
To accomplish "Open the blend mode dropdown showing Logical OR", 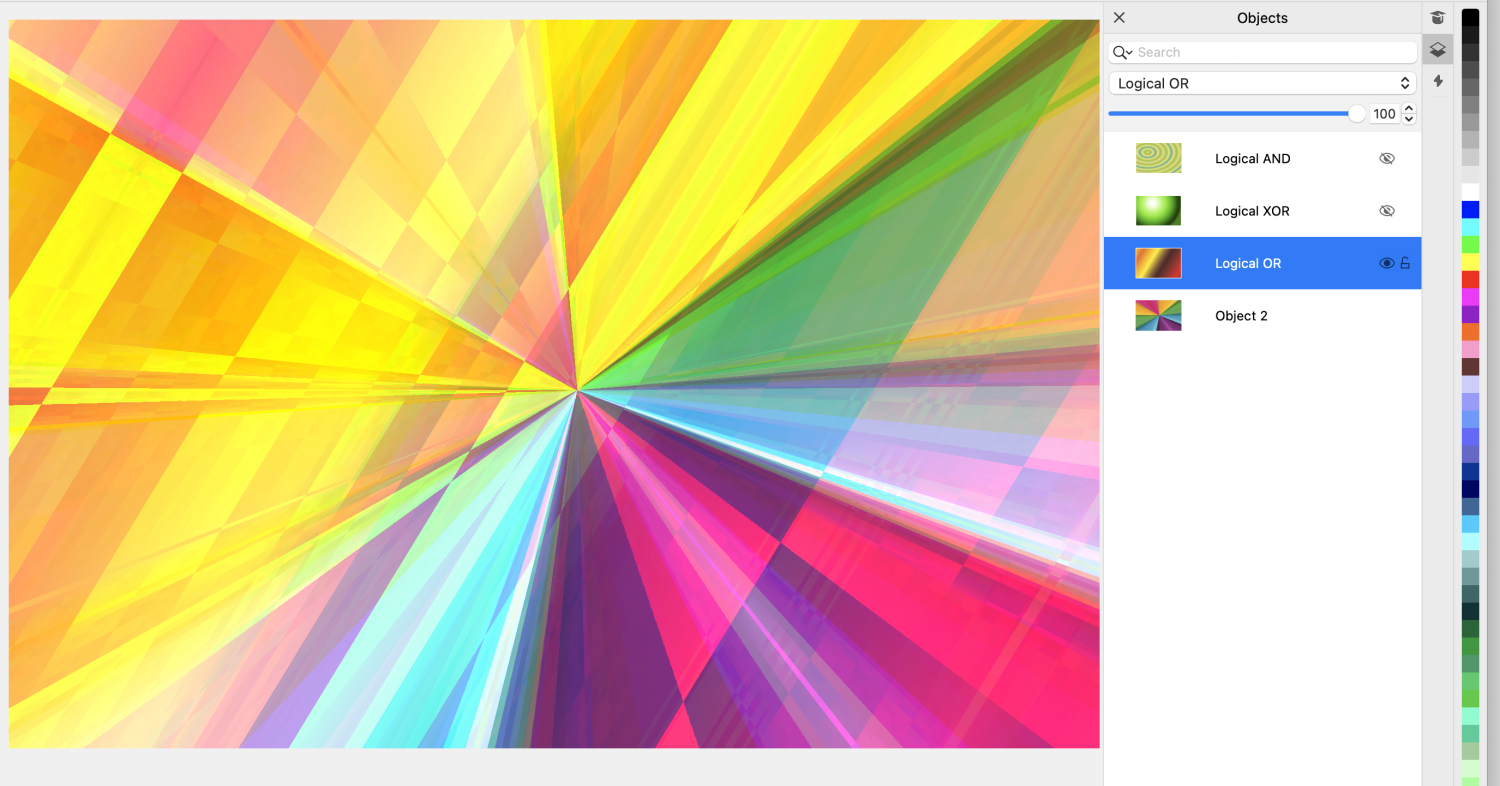I will tap(1262, 83).
